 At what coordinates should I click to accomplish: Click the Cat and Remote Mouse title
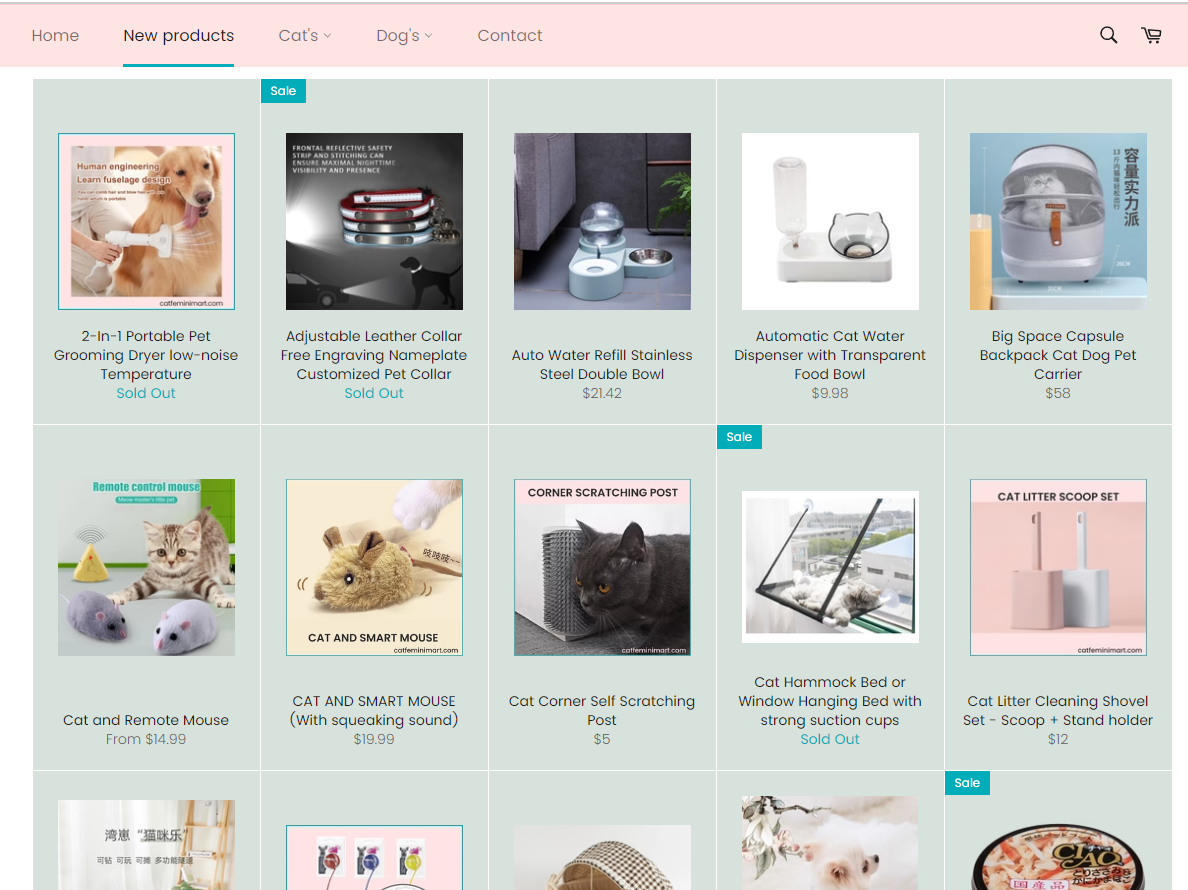tap(146, 720)
